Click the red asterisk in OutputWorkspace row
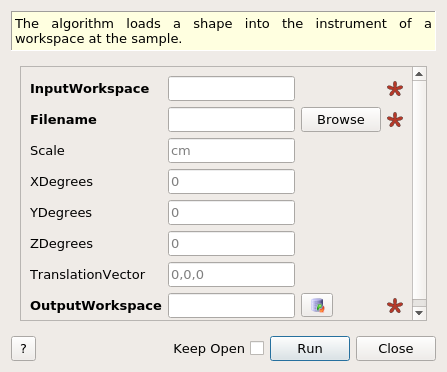Viewport: 447px width, 372px height. pyautogui.click(x=395, y=306)
